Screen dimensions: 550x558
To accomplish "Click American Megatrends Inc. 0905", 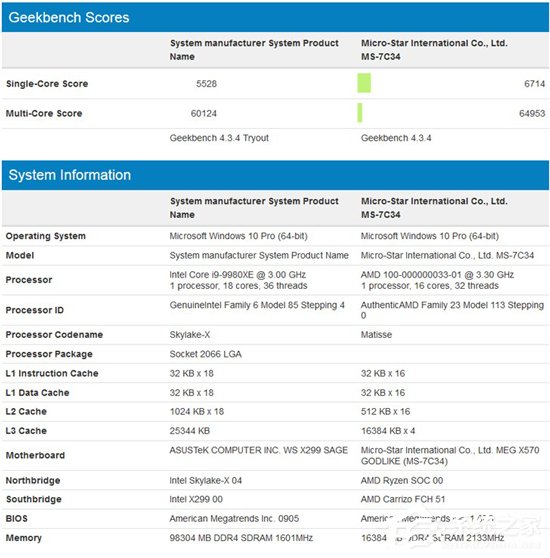I will coord(234,519).
